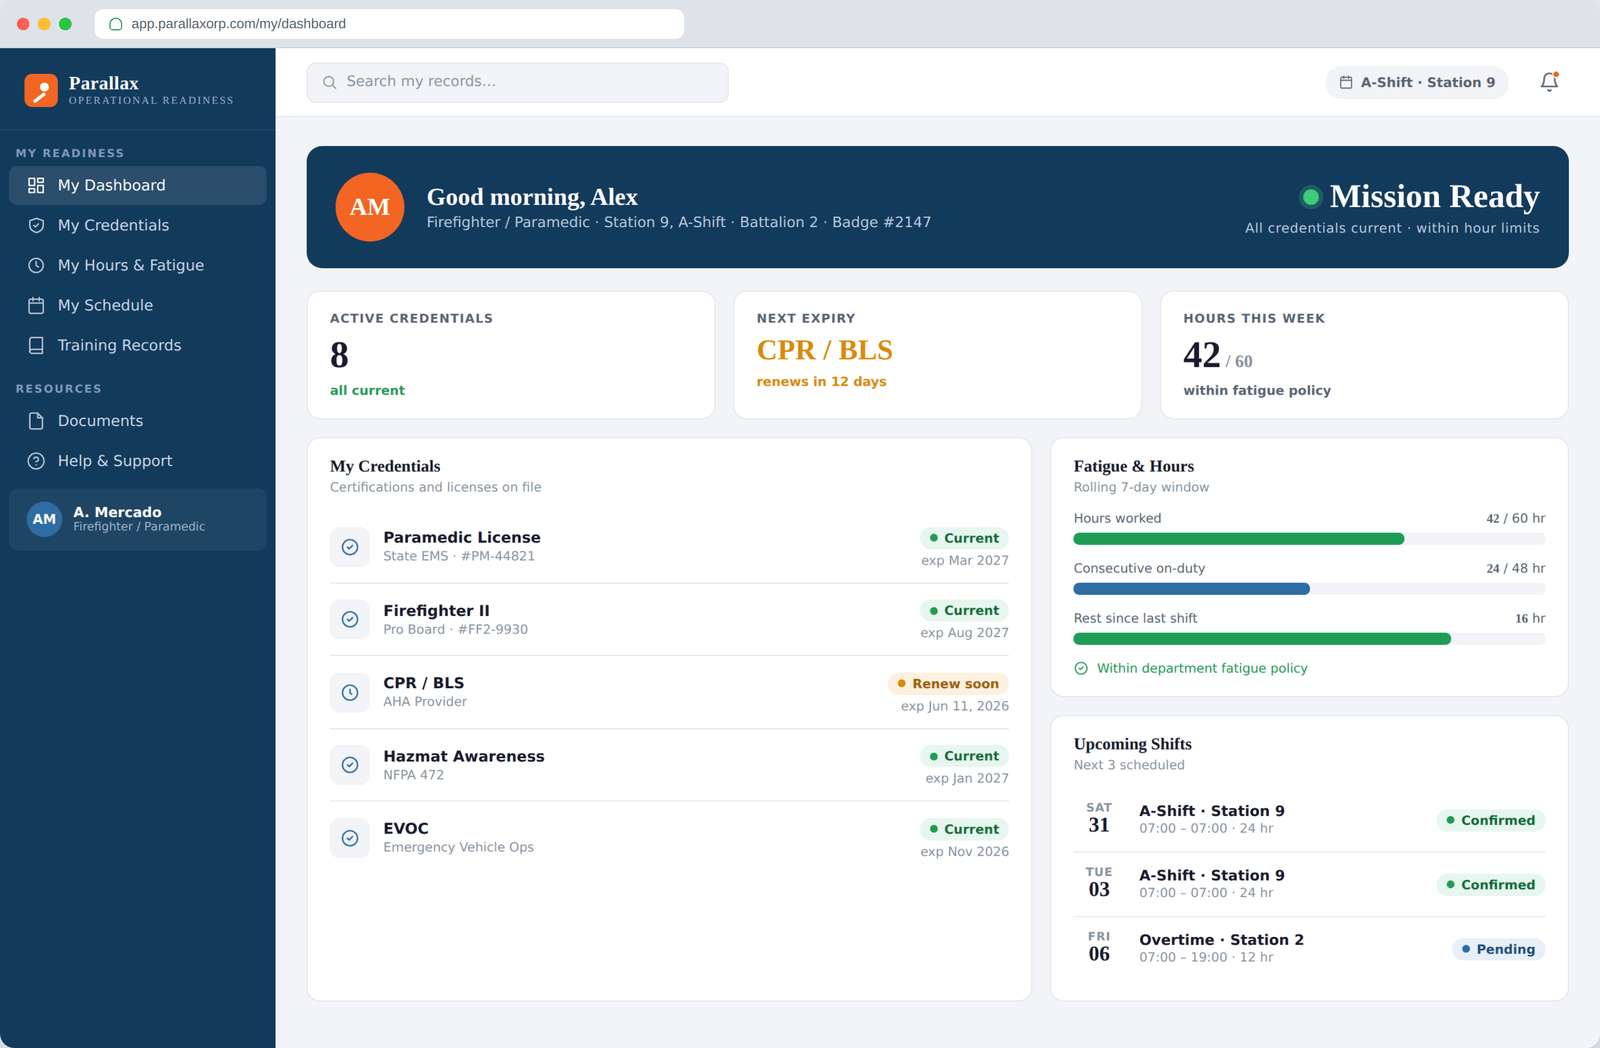The height and width of the screenshot is (1048, 1600).
Task: Click the Pending badge on the Overtime shift
Action: pos(1498,949)
